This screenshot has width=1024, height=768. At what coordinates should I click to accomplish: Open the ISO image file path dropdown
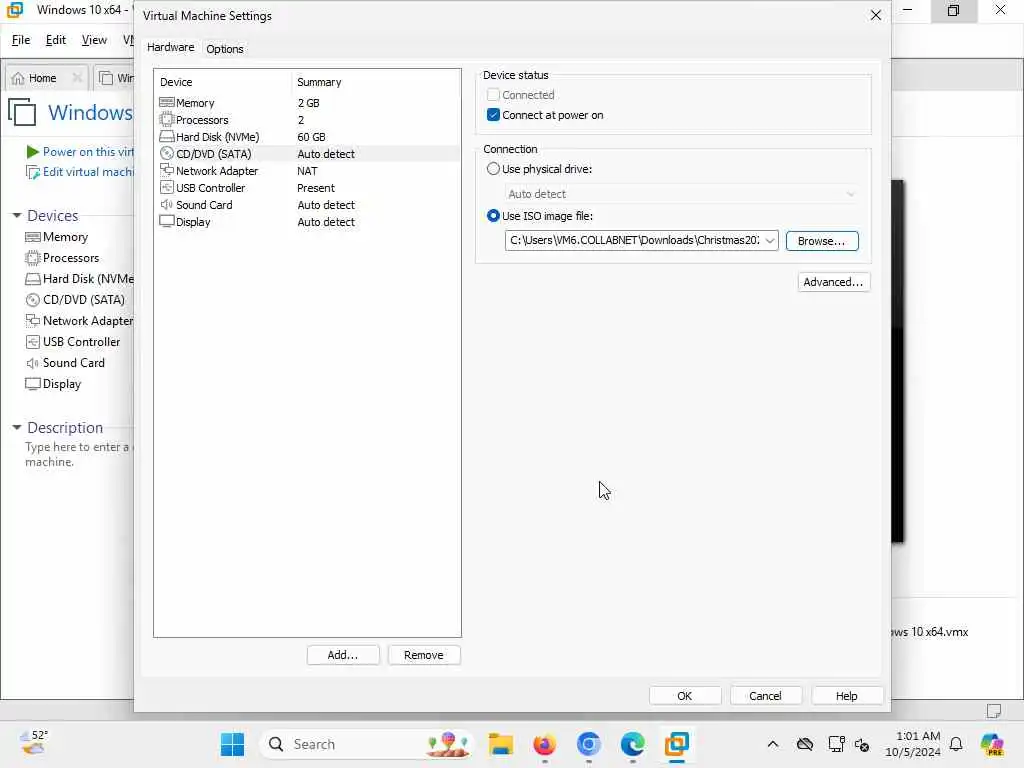pos(770,240)
